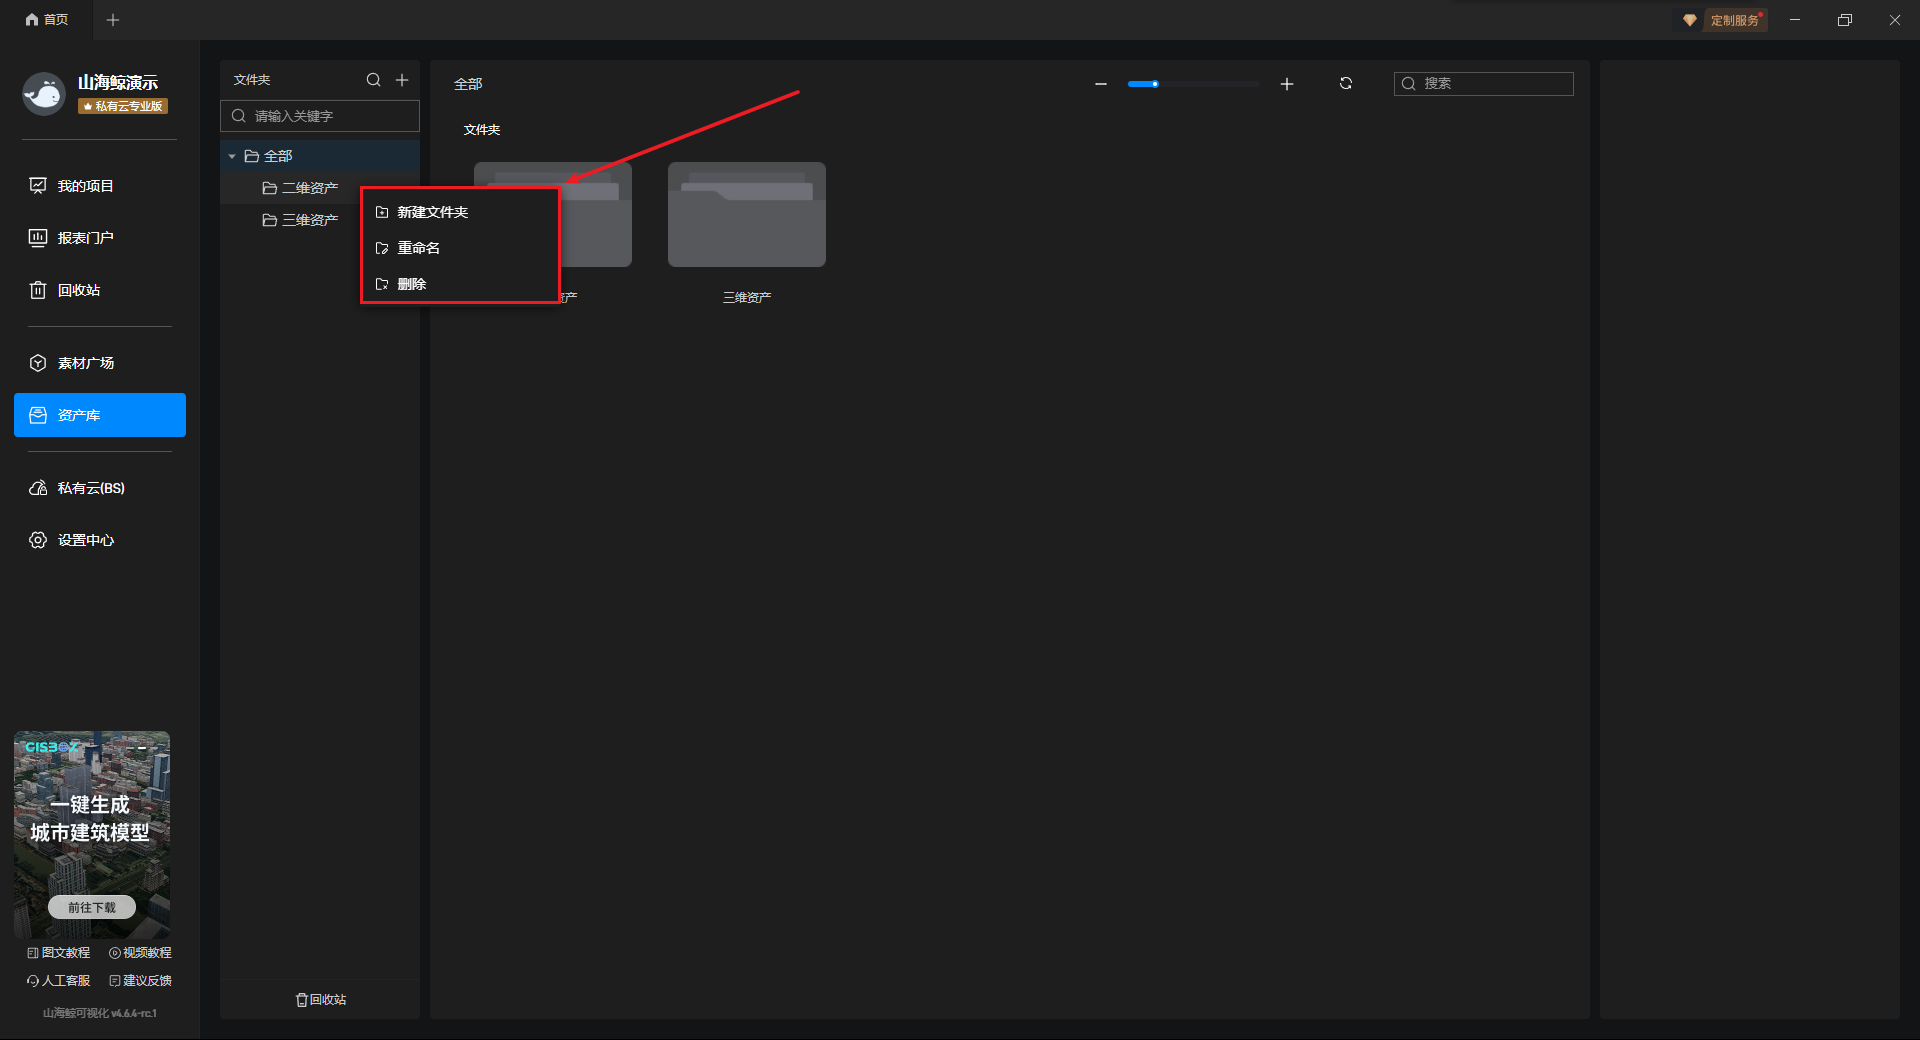The width and height of the screenshot is (1920, 1040).
Task: Collapse the 全部 folder tree node
Action: point(232,156)
